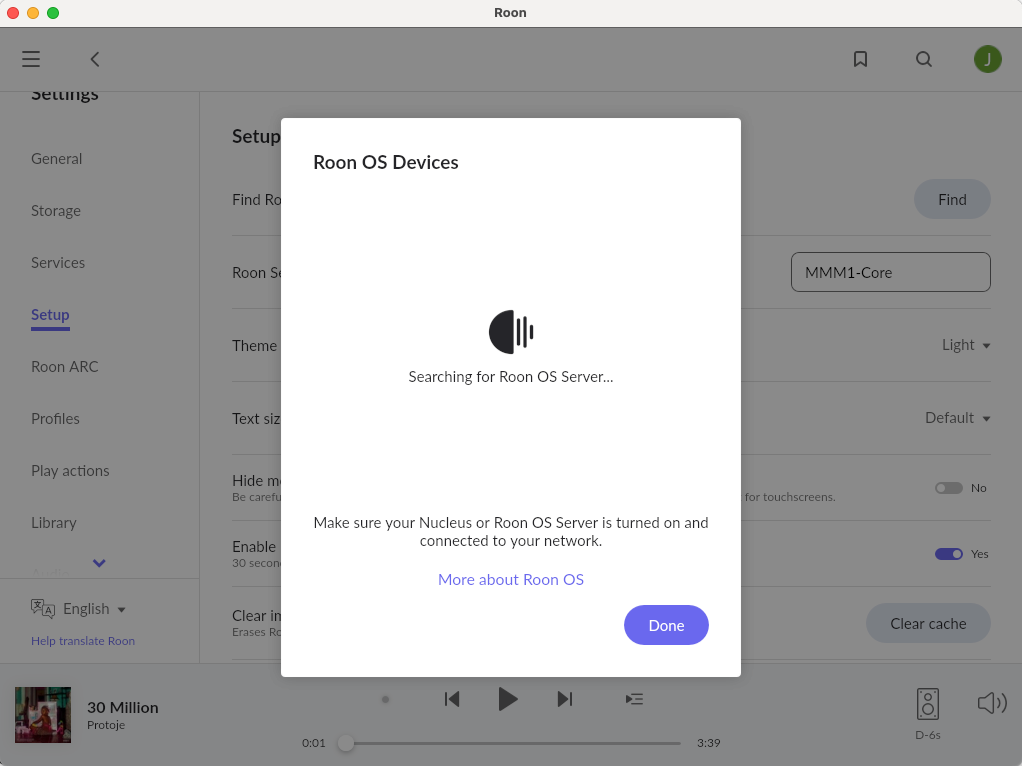This screenshot has height=766, width=1022.
Task: Start playback with the play button
Action: (x=508, y=699)
